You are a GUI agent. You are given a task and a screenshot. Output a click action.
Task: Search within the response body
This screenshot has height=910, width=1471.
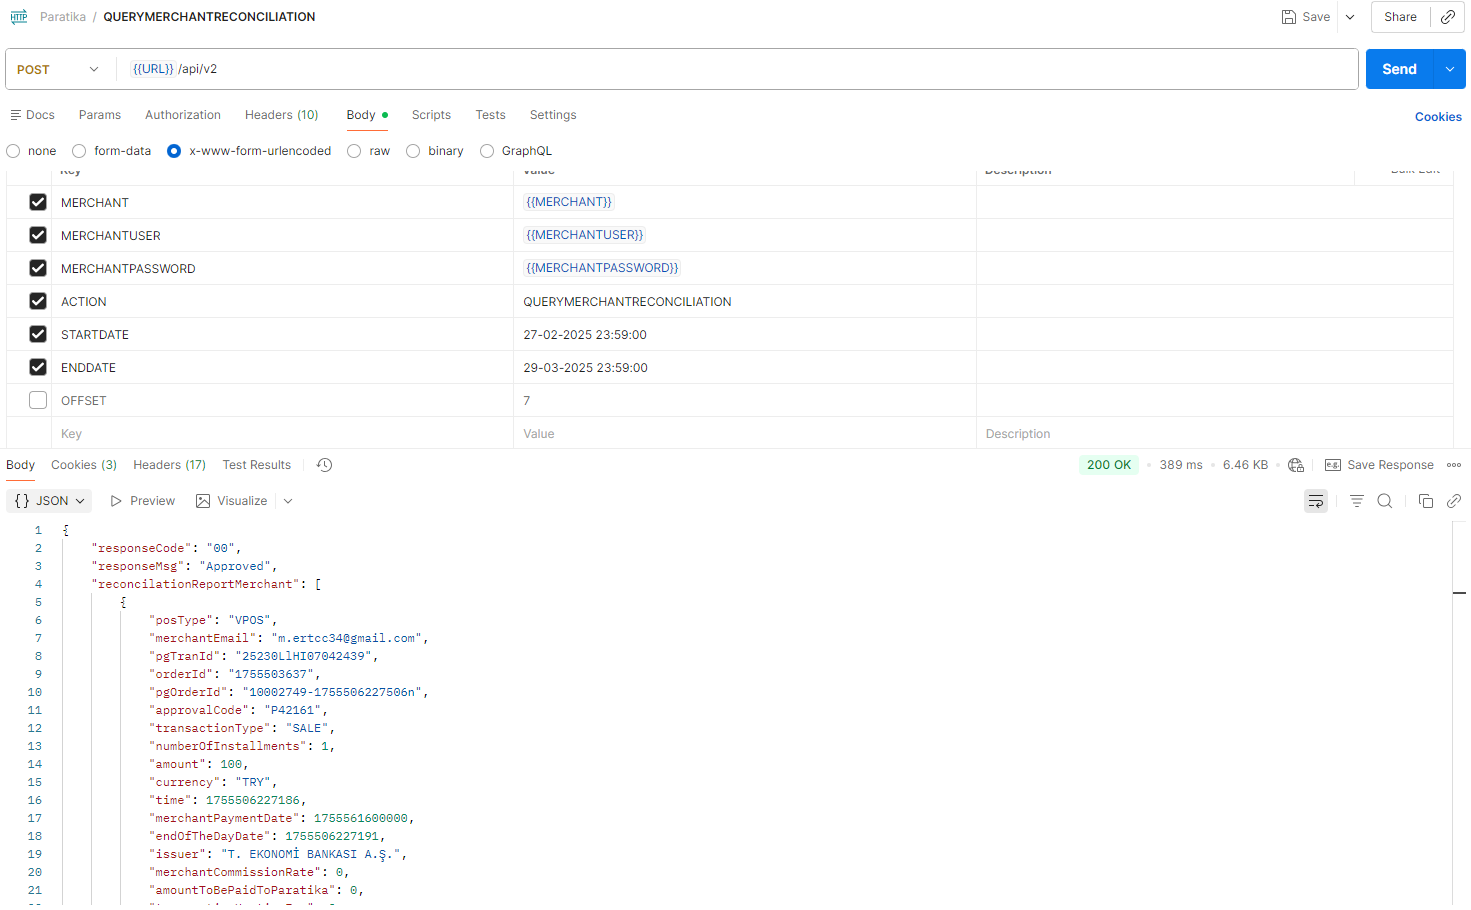(x=1385, y=501)
